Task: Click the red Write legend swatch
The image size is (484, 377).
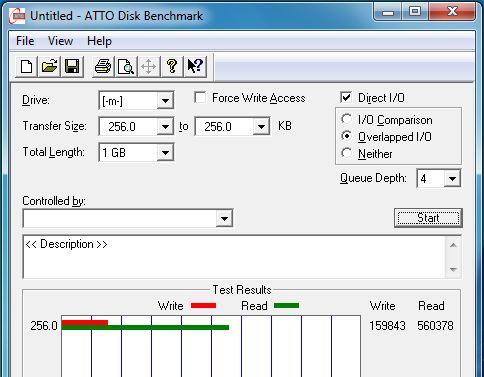Action: coord(203,305)
